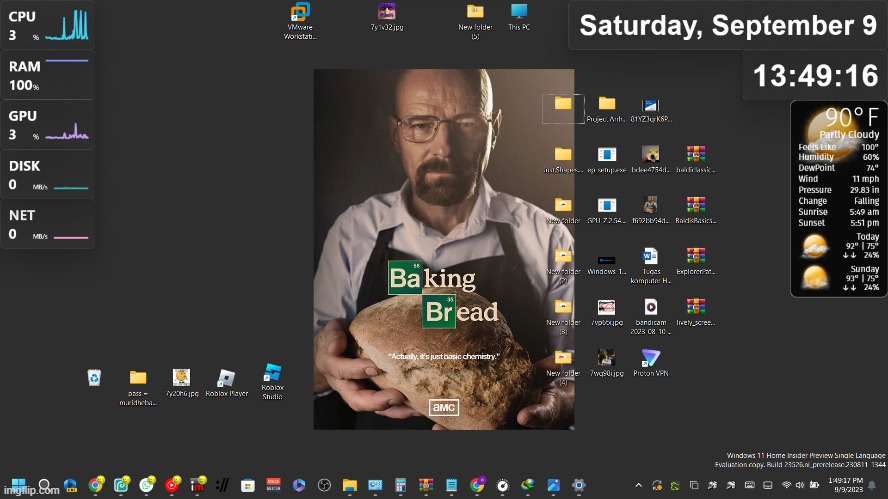Click the 13:49:16 clock widget

(x=816, y=75)
